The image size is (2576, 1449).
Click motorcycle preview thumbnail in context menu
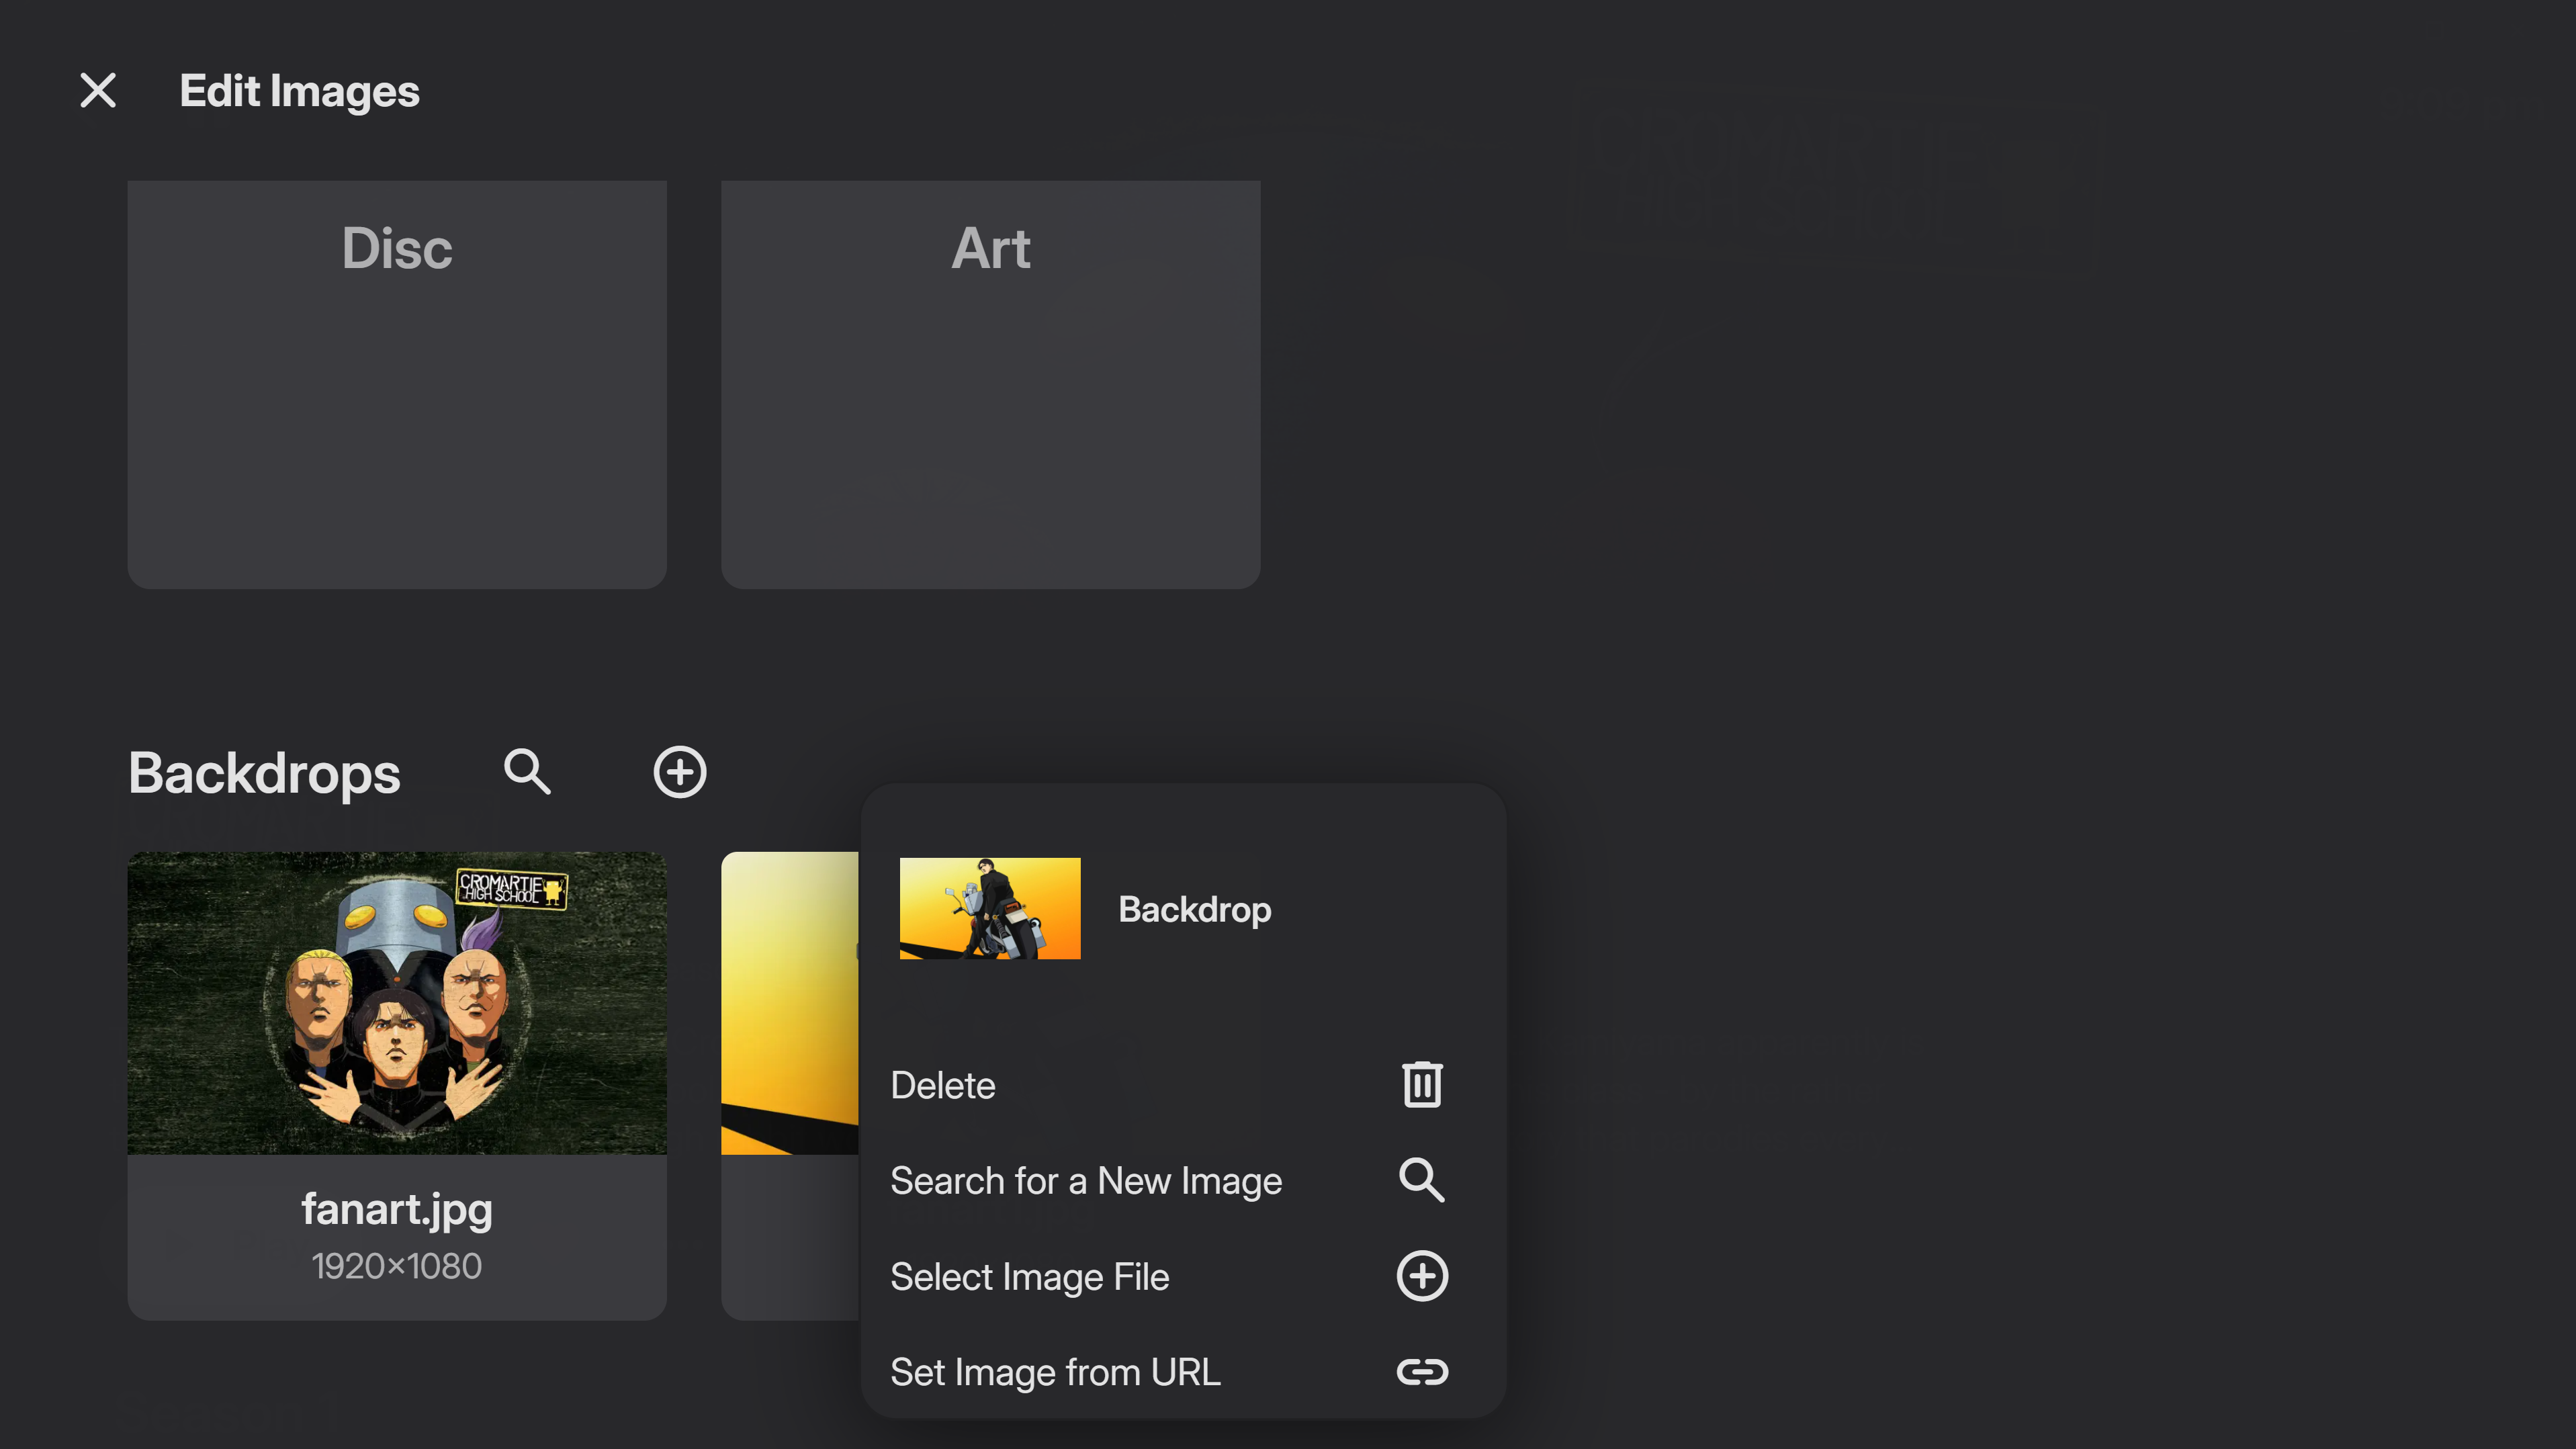tap(989, 908)
